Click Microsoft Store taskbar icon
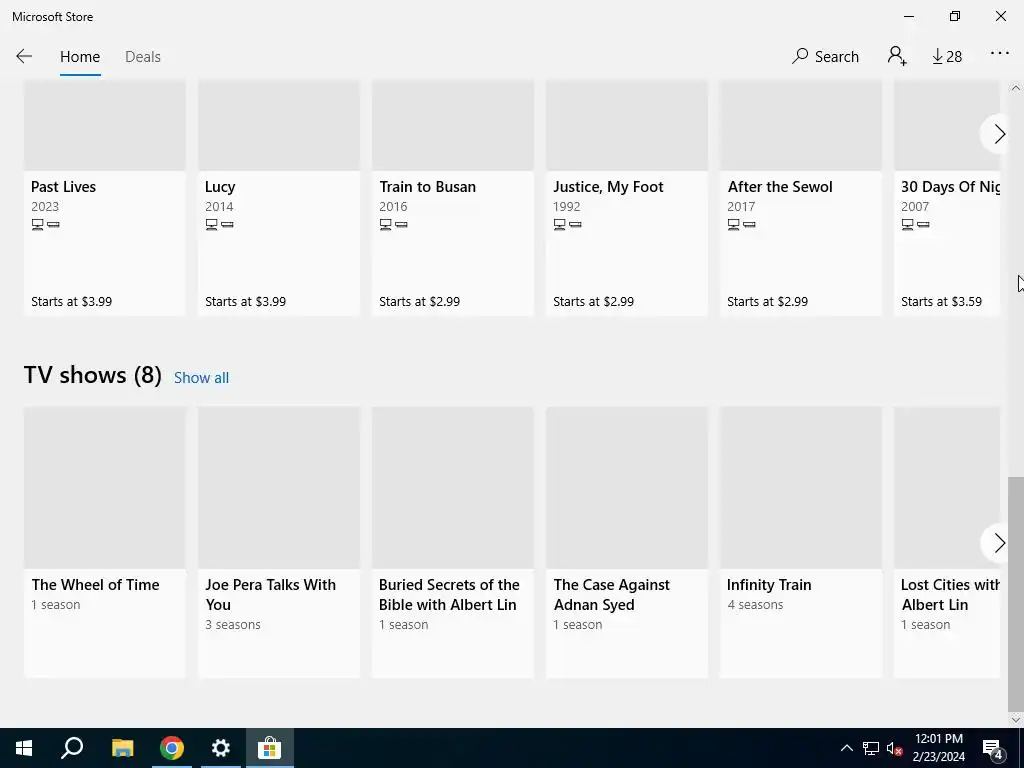Viewport: 1024px width, 768px height. click(x=269, y=748)
